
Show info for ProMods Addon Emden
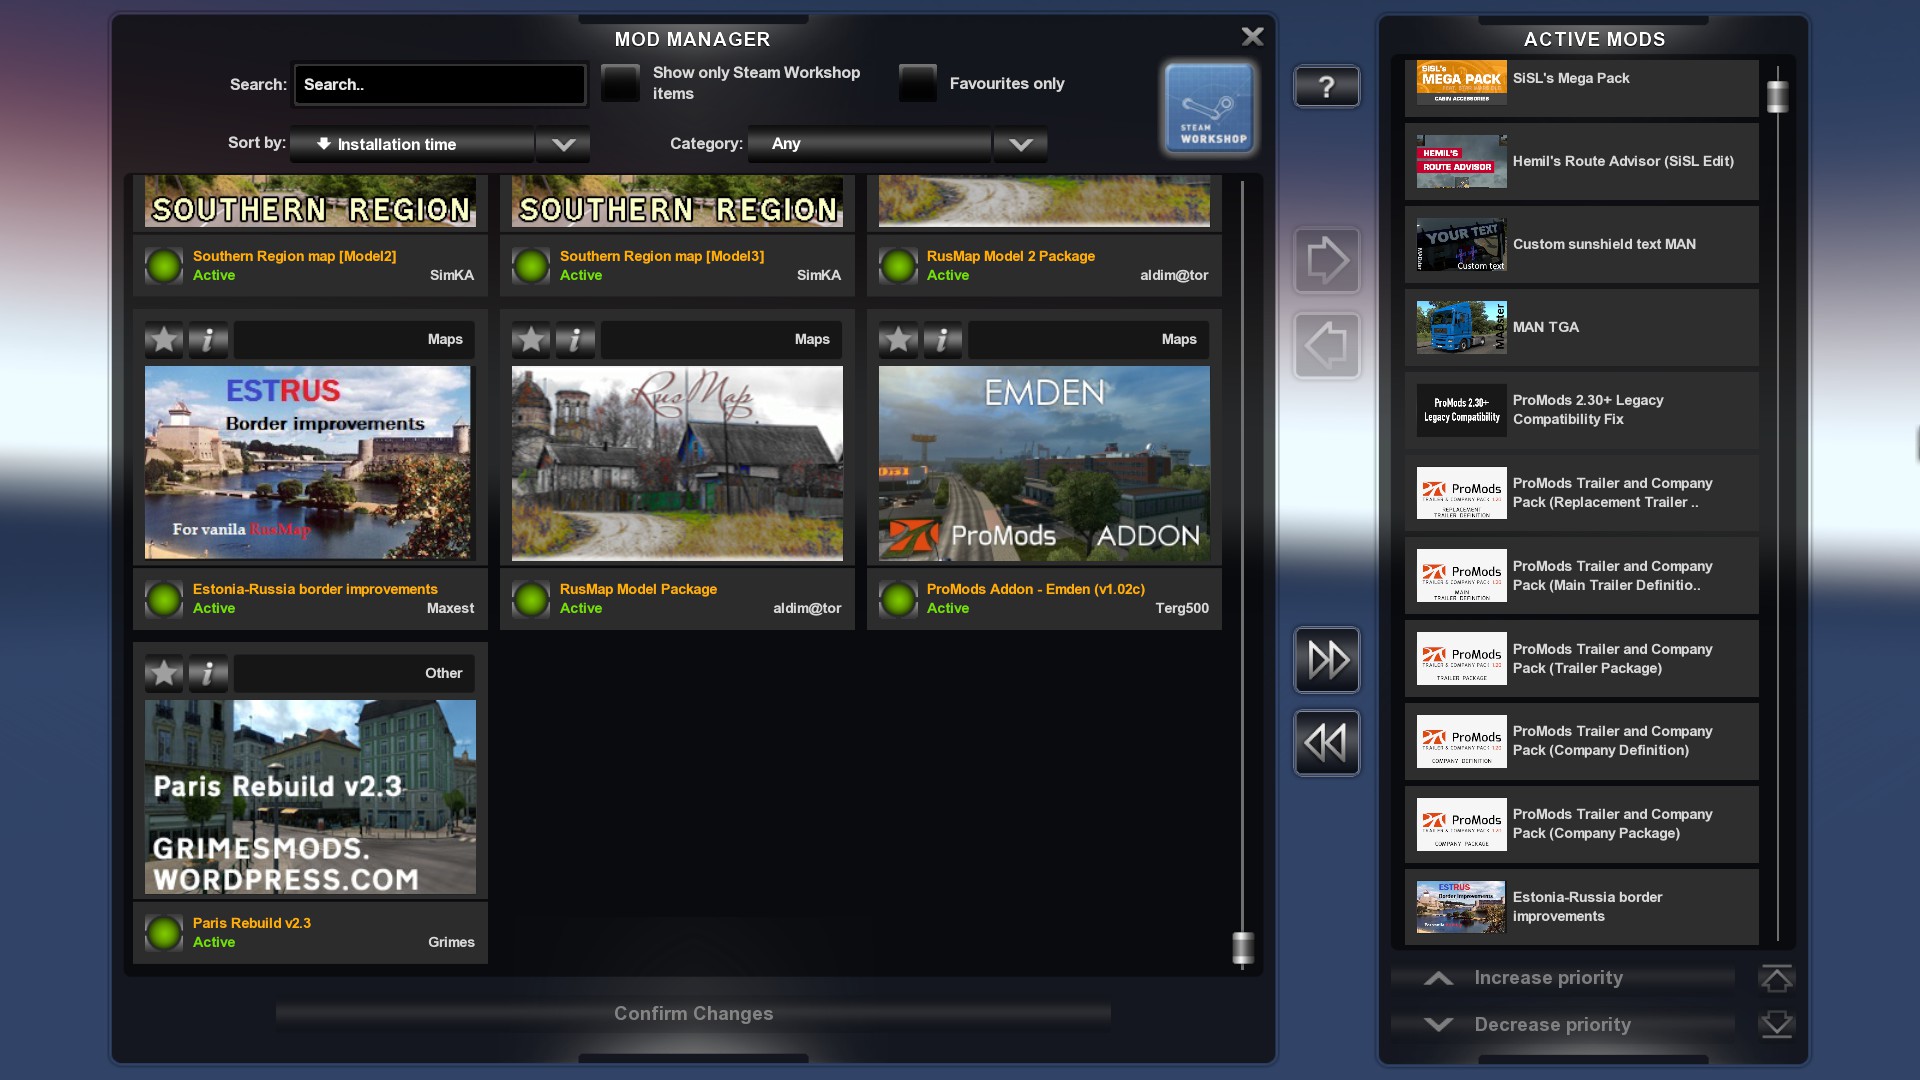point(942,340)
